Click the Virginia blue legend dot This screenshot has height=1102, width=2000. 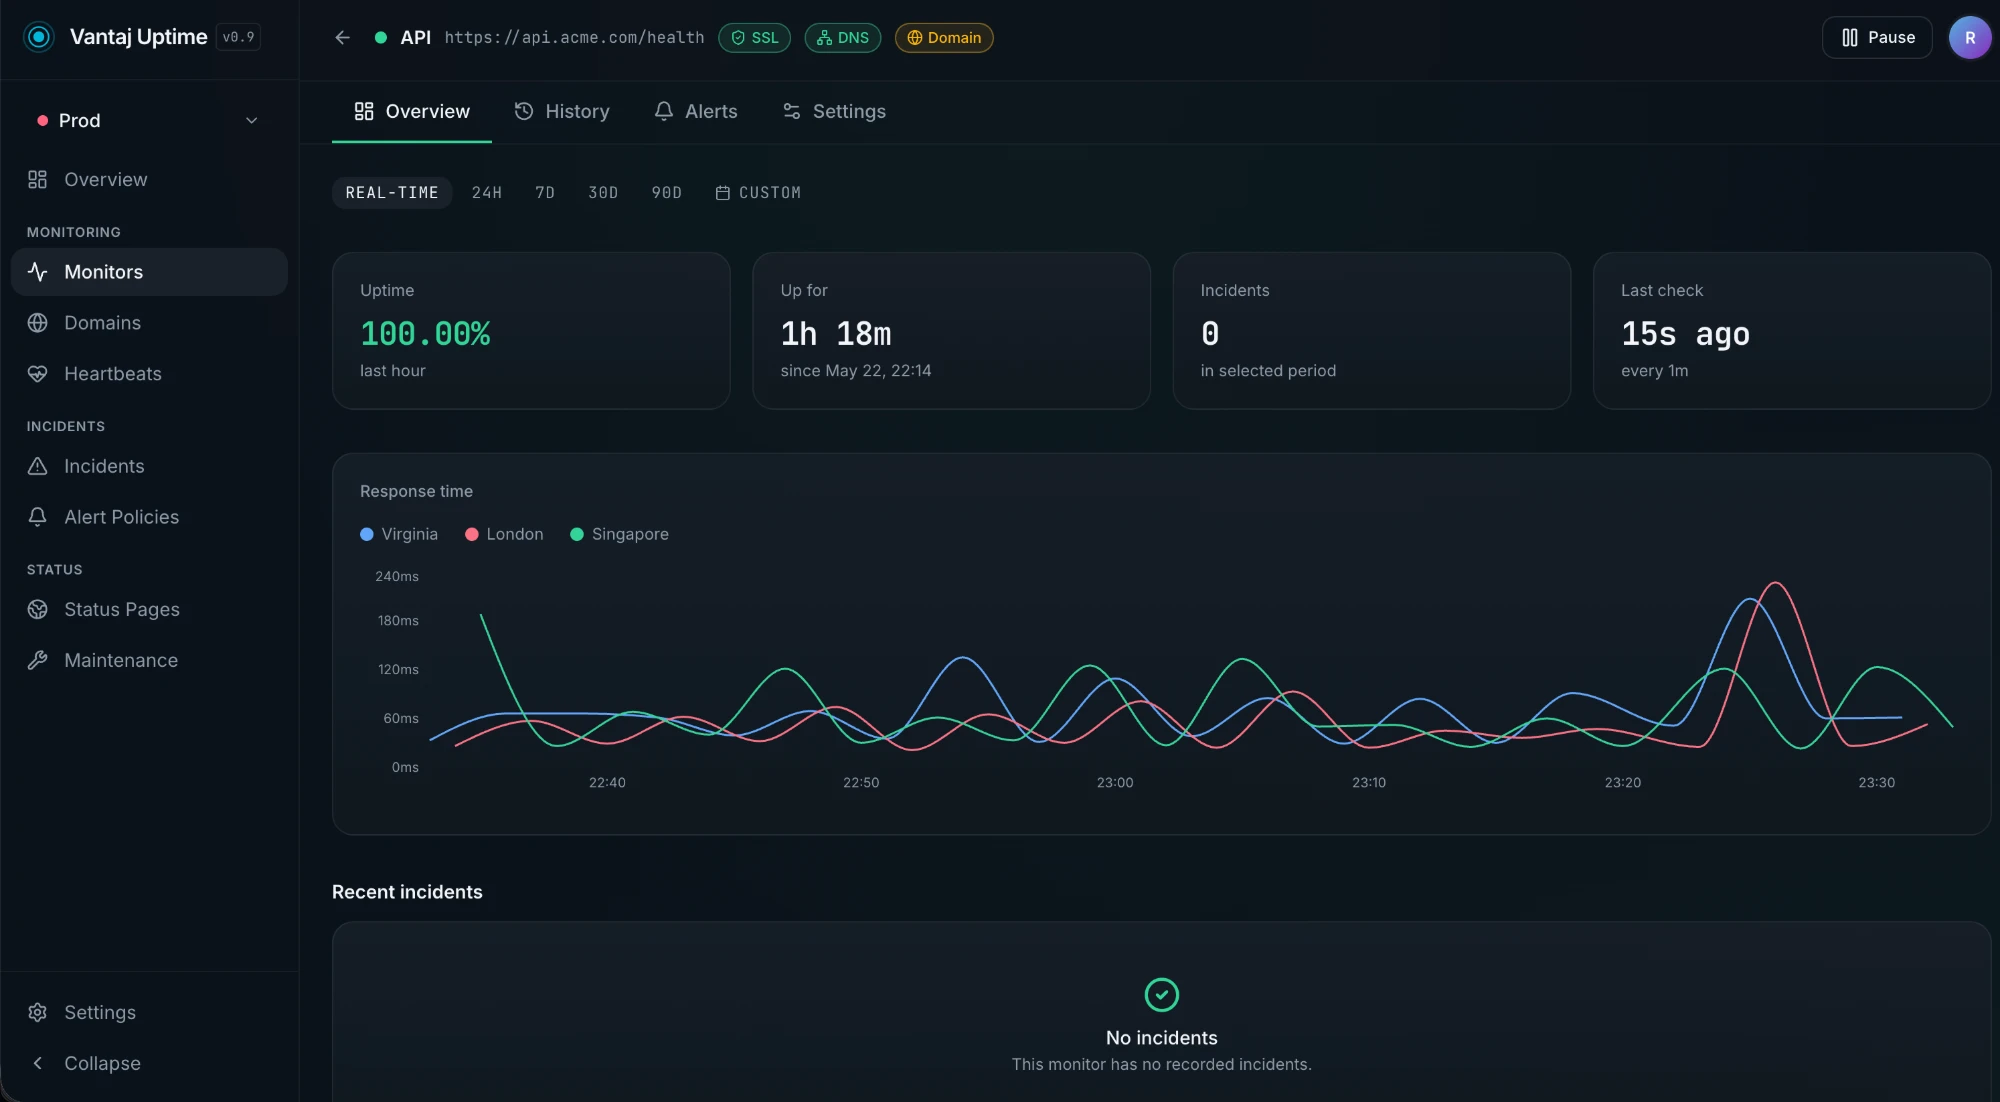[x=367, y=534]
